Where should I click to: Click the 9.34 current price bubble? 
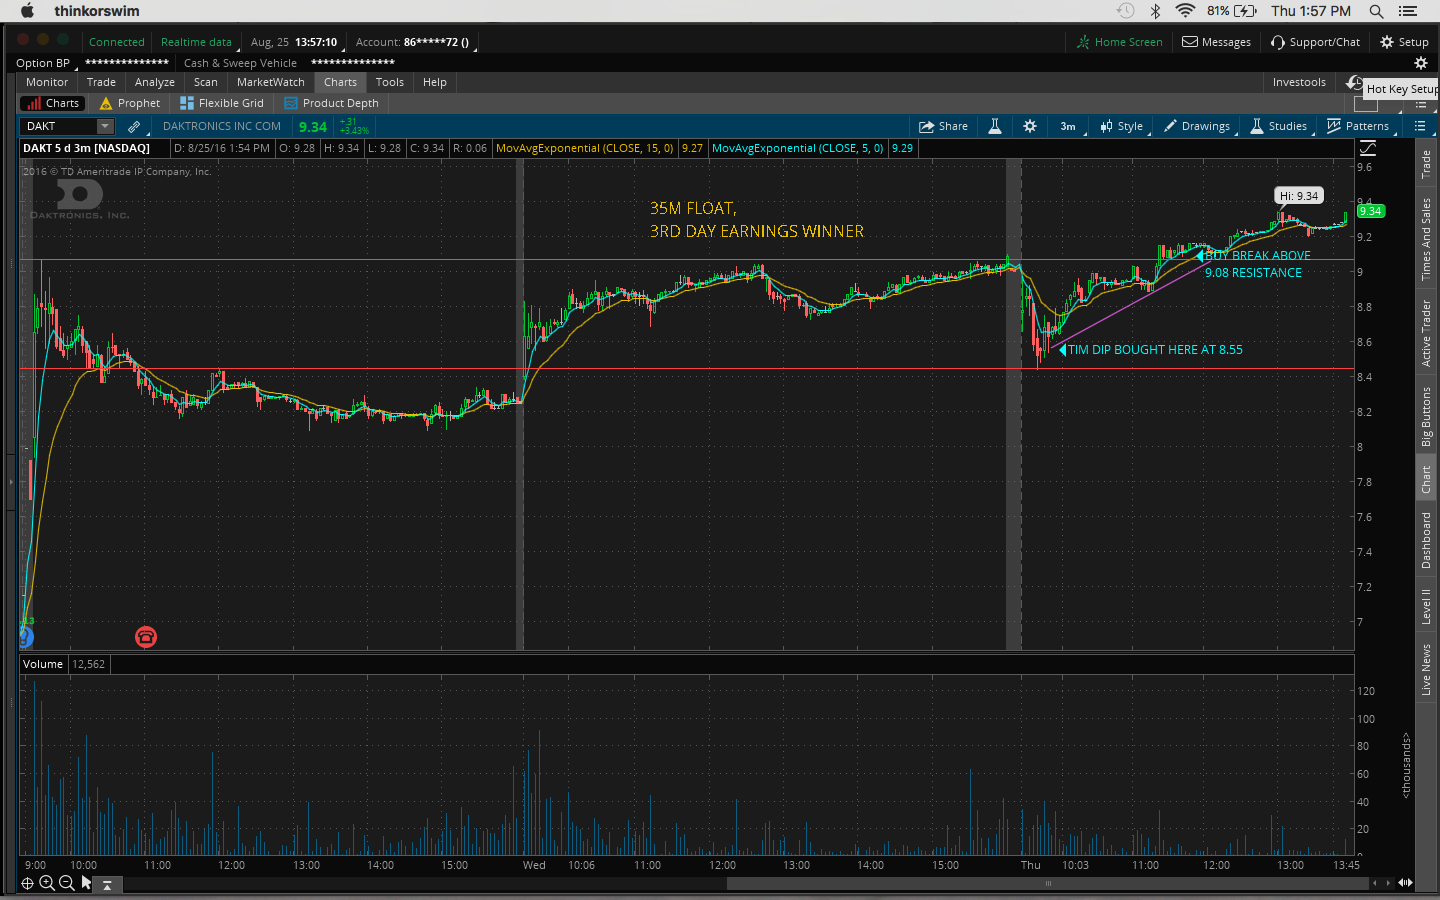pyautogui.click(x=1370, y=211)
